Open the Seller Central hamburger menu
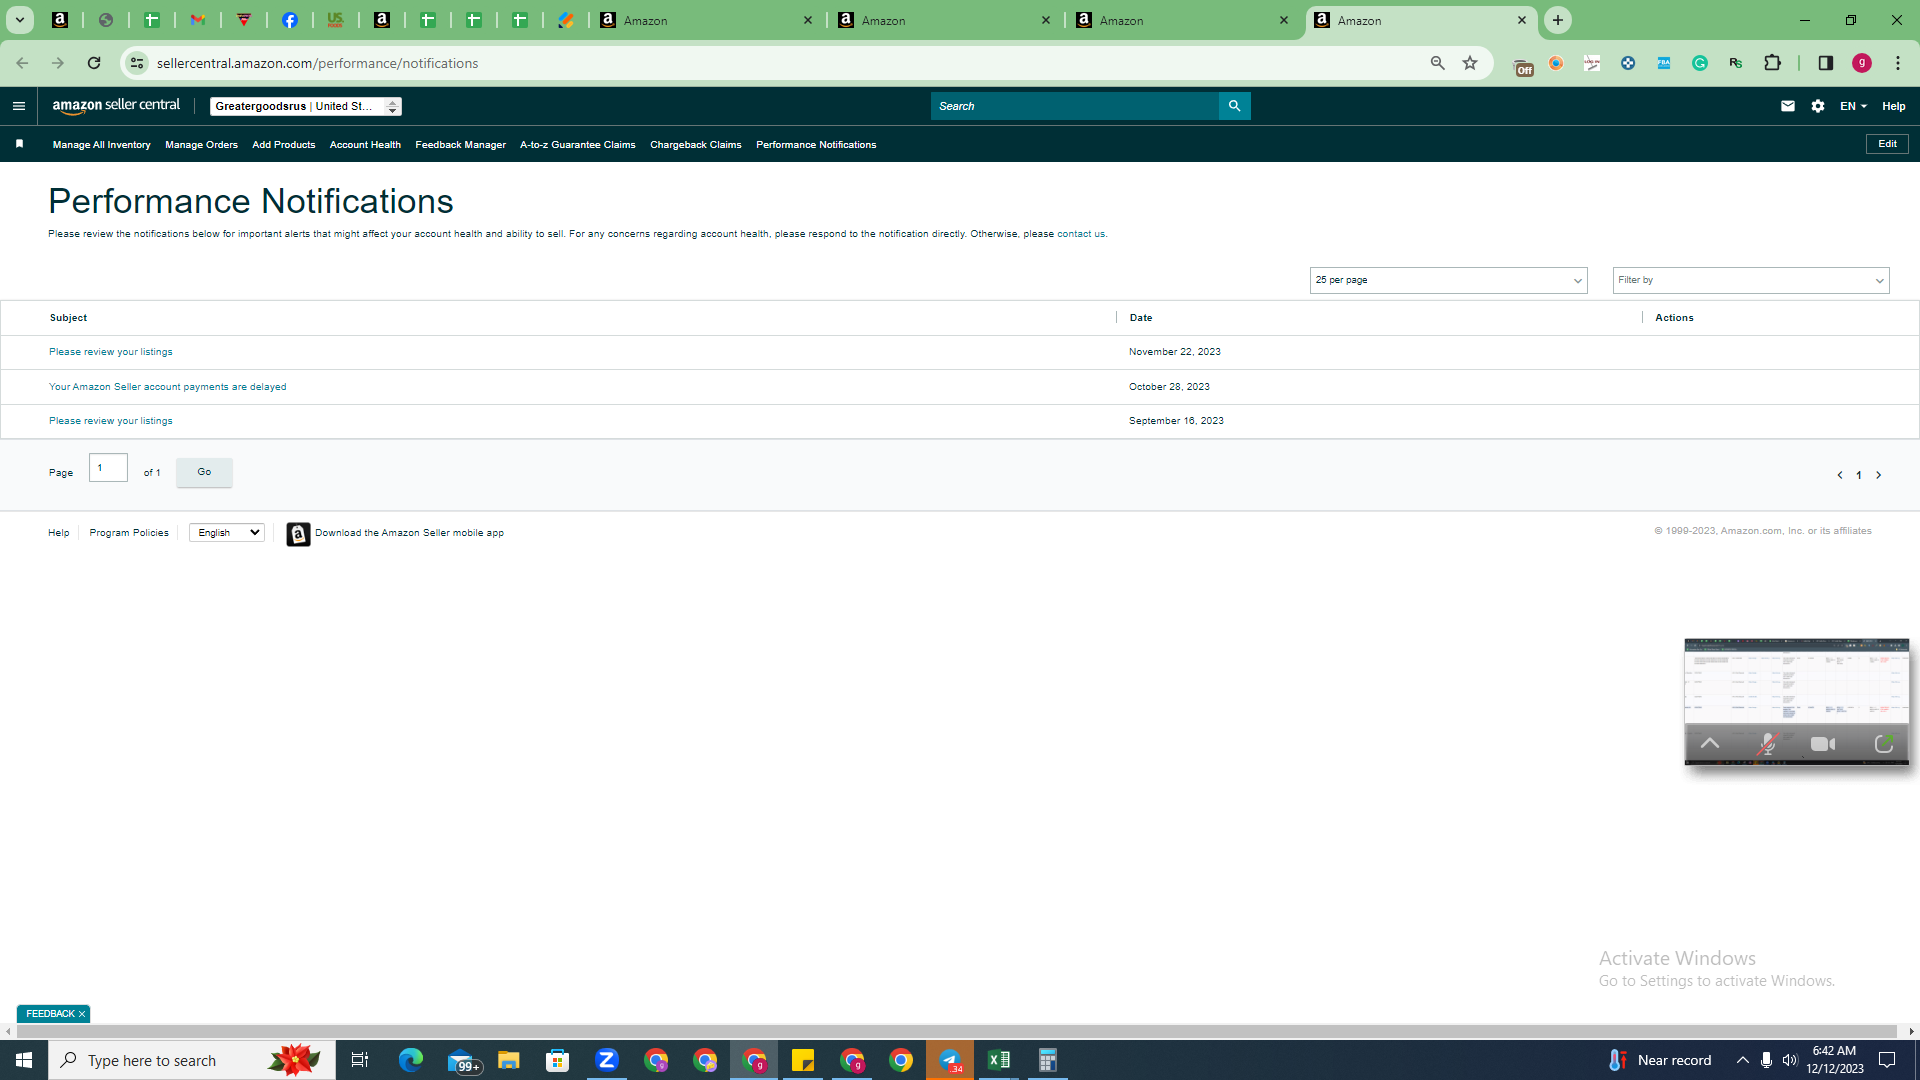This screenshot has height=1080, width=1920. 19,106
